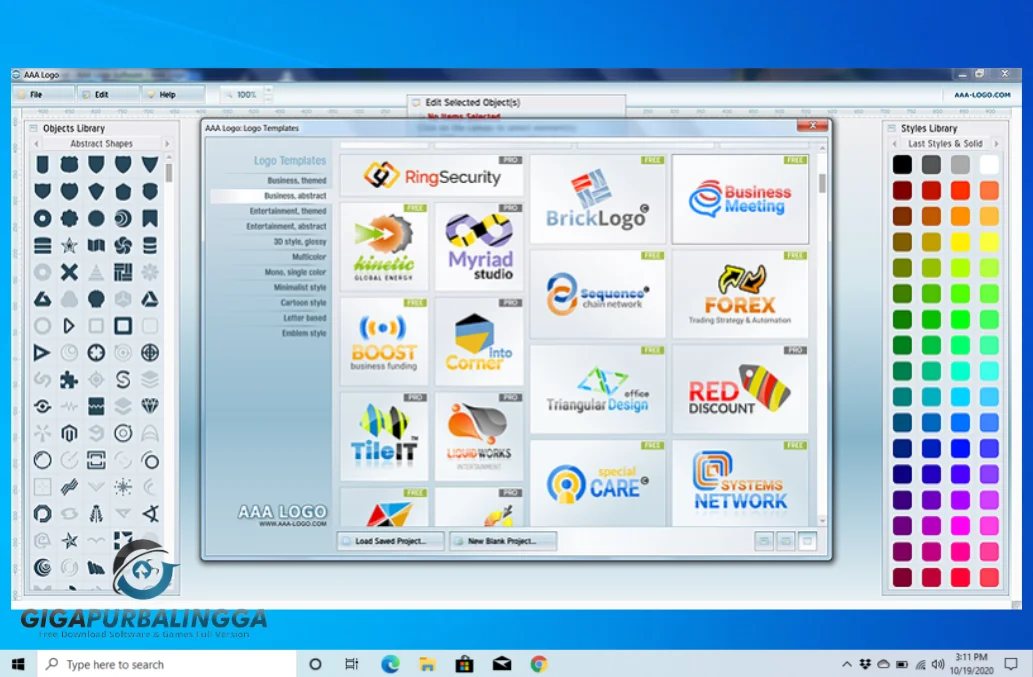Click the New Blank Project button
The height and width of the screenshot is (677, 1033).
[x=503, y=541]
